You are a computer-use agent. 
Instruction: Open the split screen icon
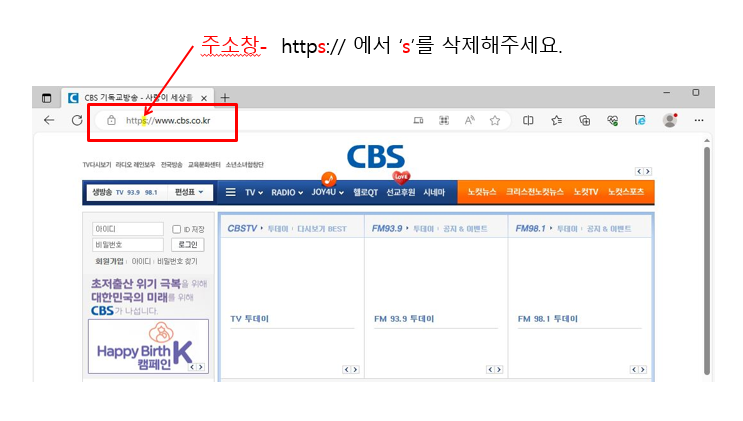pyautogui.click(x=528, y=120)
